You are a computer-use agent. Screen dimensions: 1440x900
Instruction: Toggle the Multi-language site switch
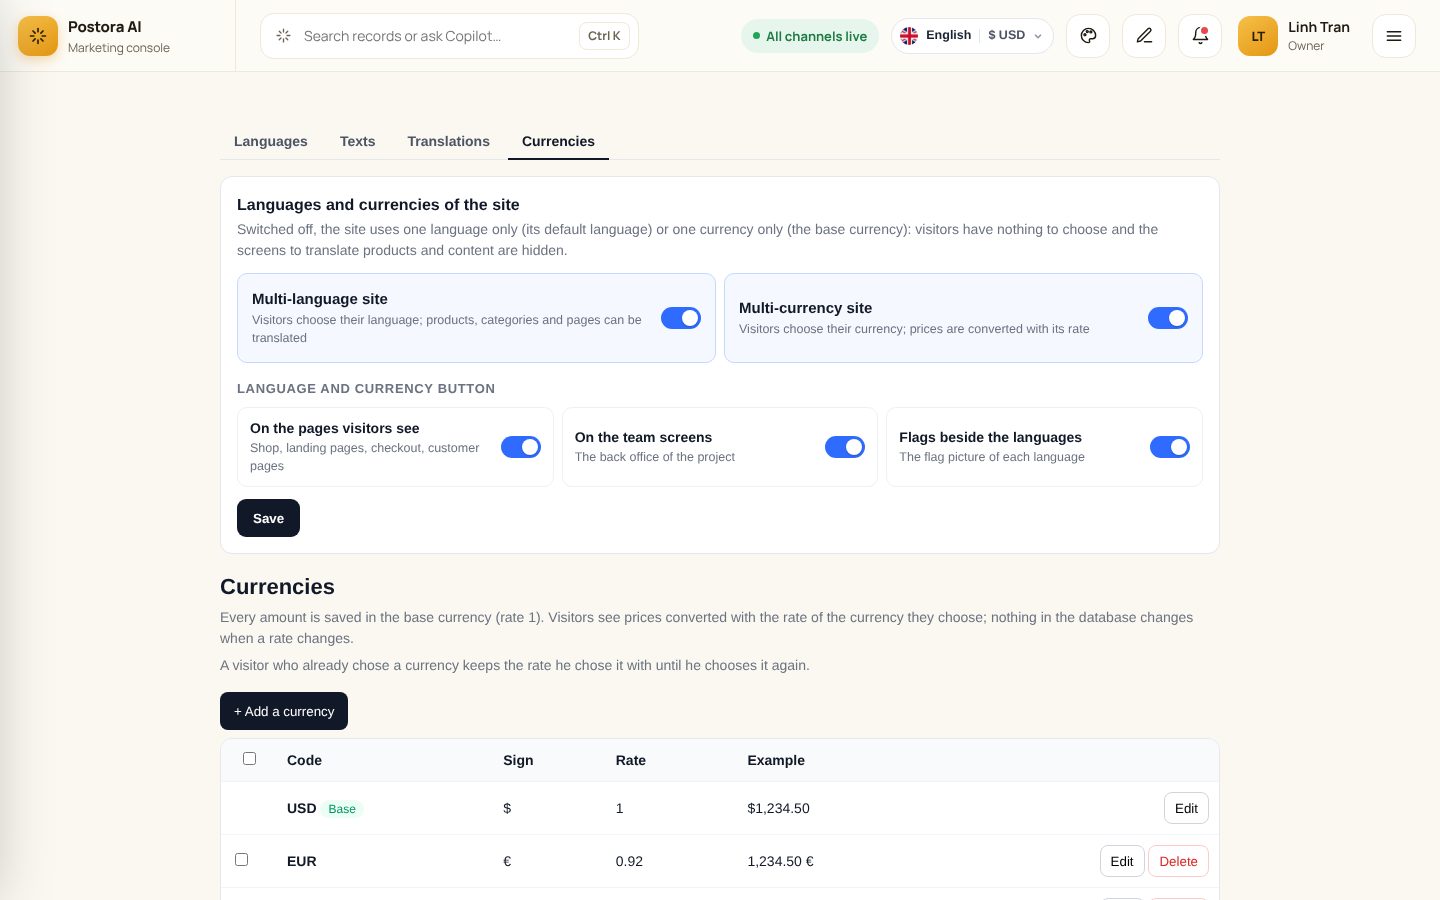click(x=681, y=318)
